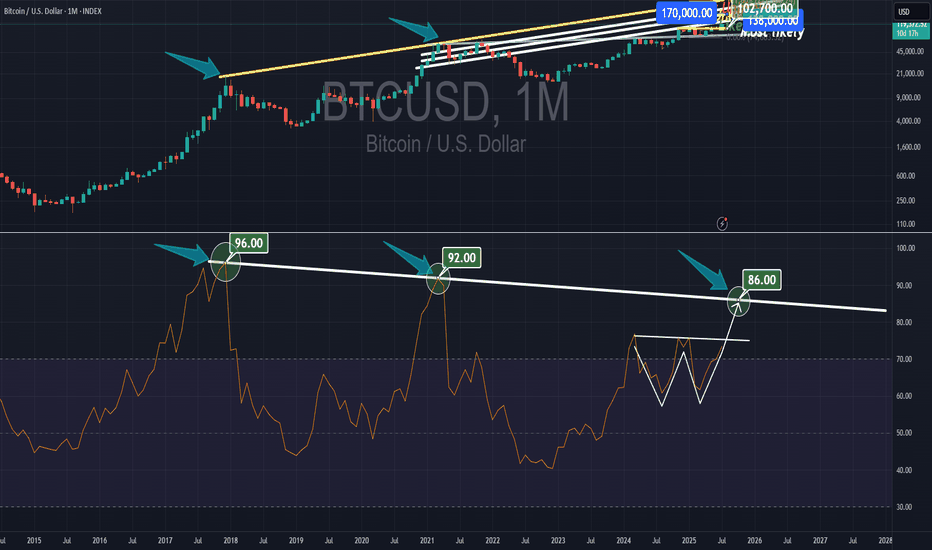Click 600.00 on the price axis

pos(906,176)
